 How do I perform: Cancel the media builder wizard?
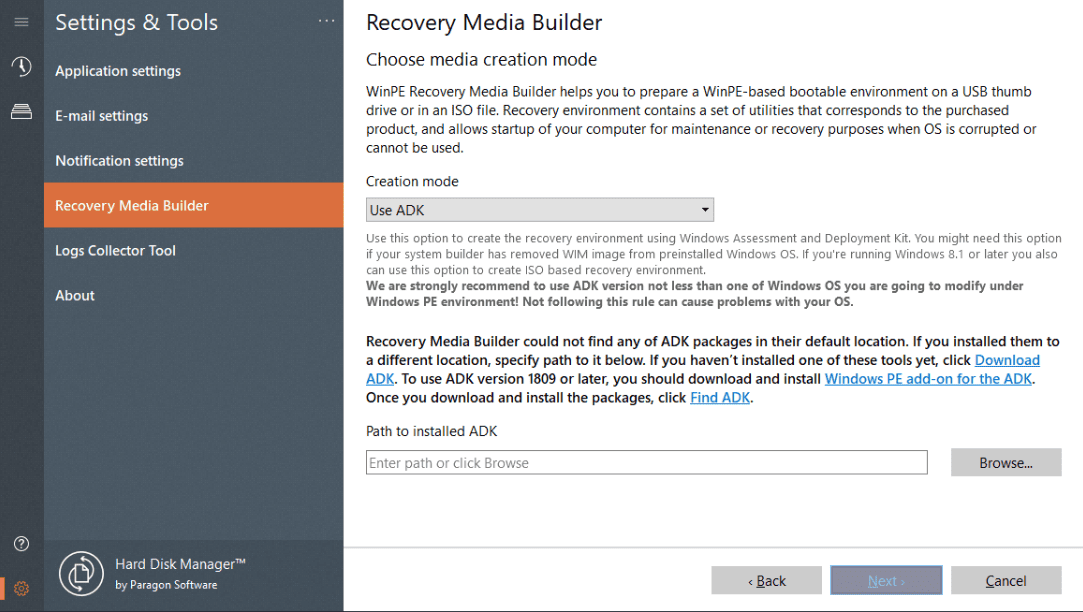click(x=1006, y=581)
